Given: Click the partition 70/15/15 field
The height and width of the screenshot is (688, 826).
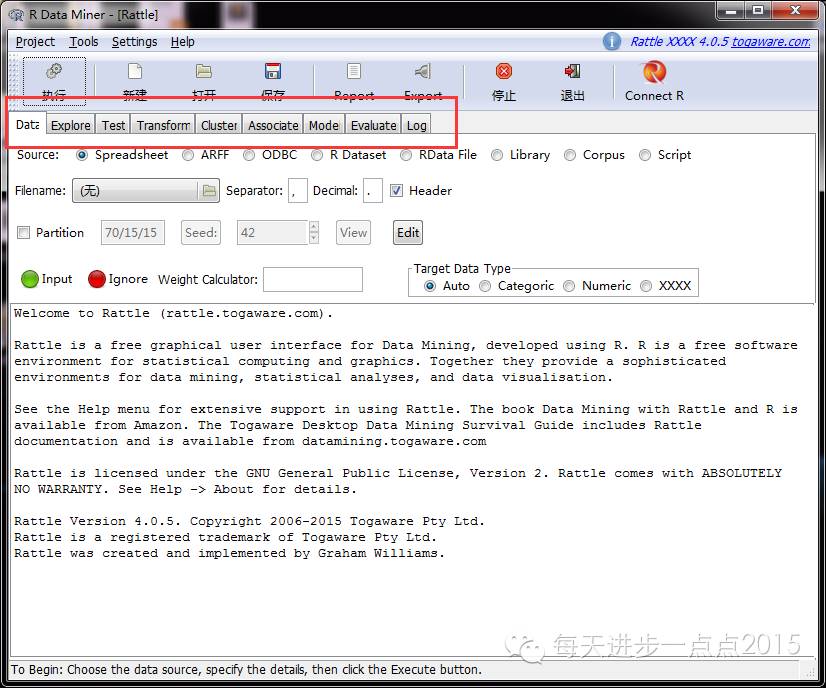Looking at the screenshot, I should [x=133, y=232].
